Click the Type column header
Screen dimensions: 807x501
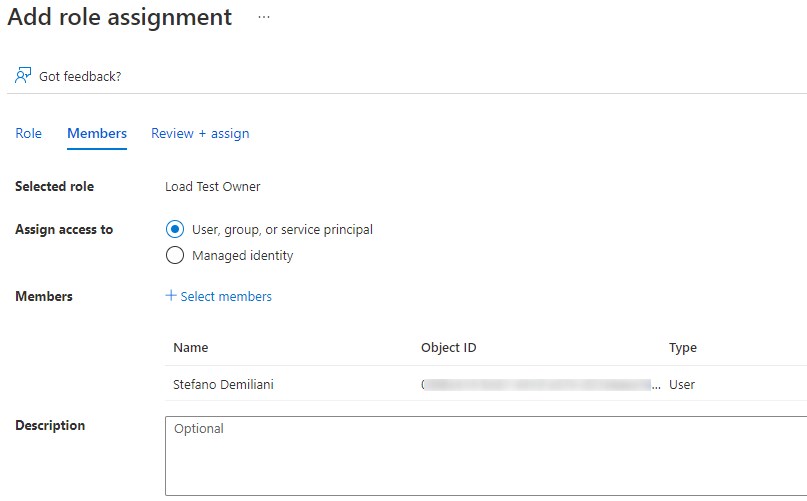click(x=683, y=348)
